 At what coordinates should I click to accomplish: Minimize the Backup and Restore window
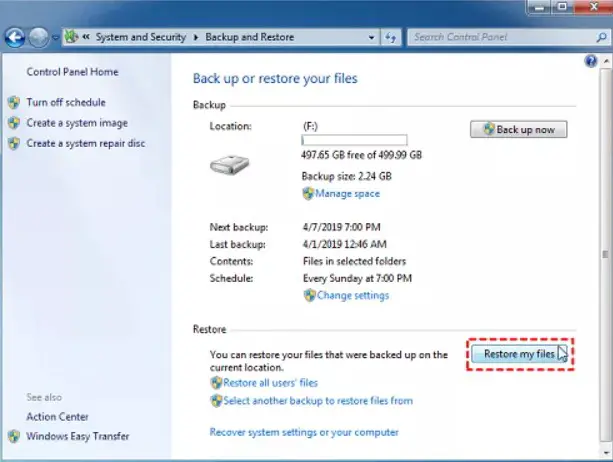539,7
